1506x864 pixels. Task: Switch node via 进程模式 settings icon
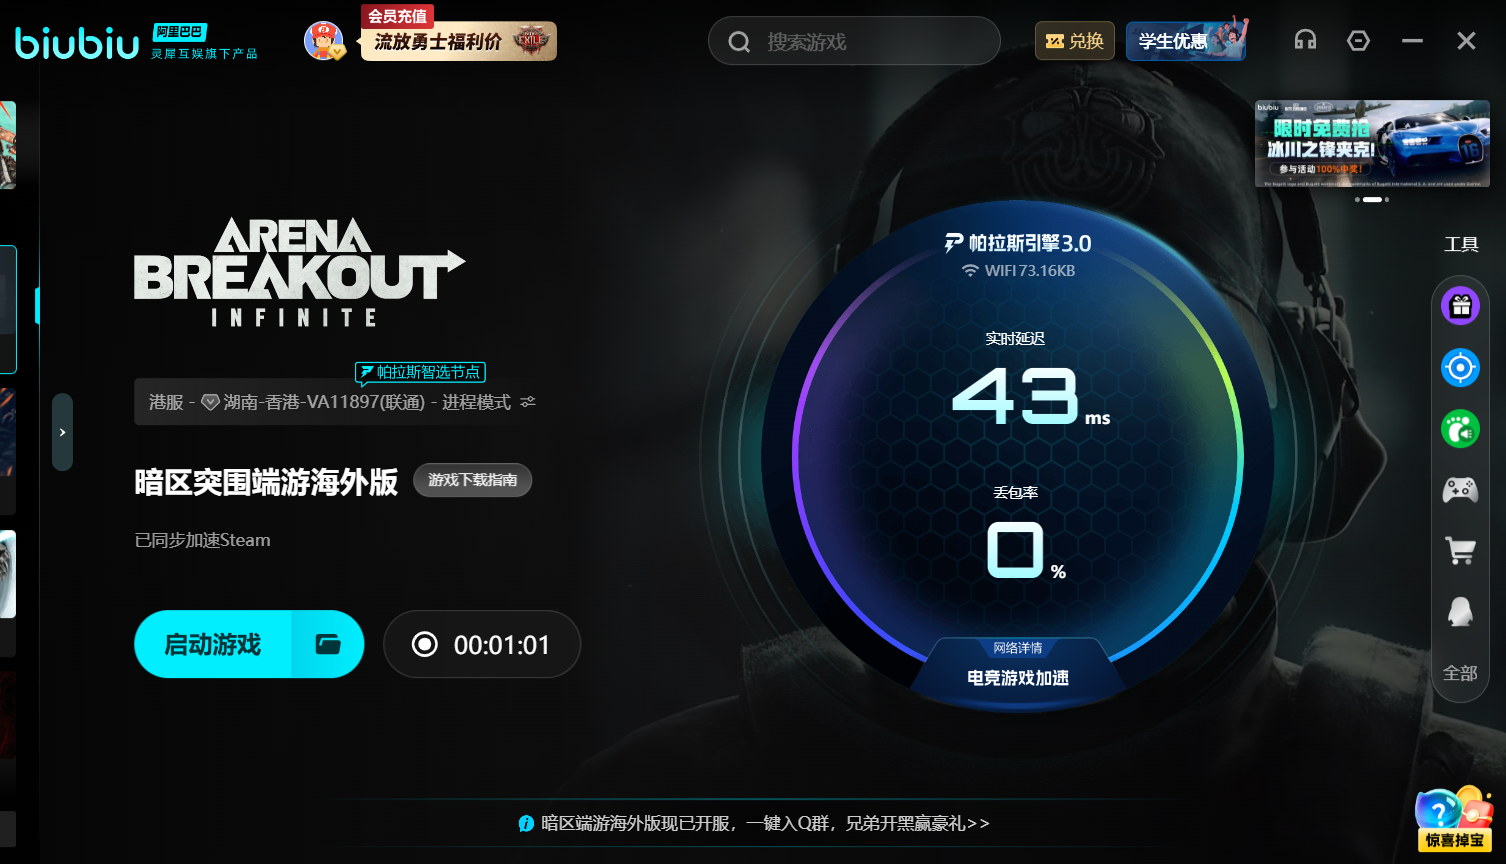click(528, 402)
